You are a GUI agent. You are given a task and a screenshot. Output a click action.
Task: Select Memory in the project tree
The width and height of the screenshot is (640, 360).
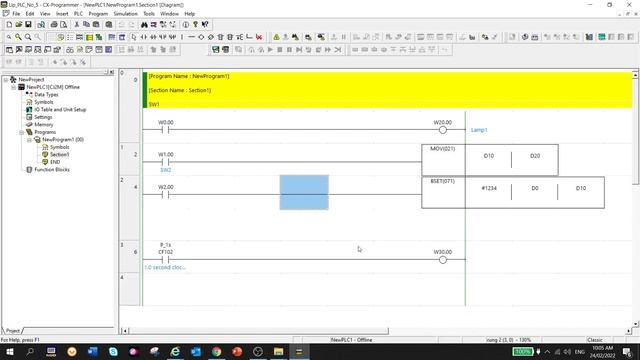click(44, 124)
